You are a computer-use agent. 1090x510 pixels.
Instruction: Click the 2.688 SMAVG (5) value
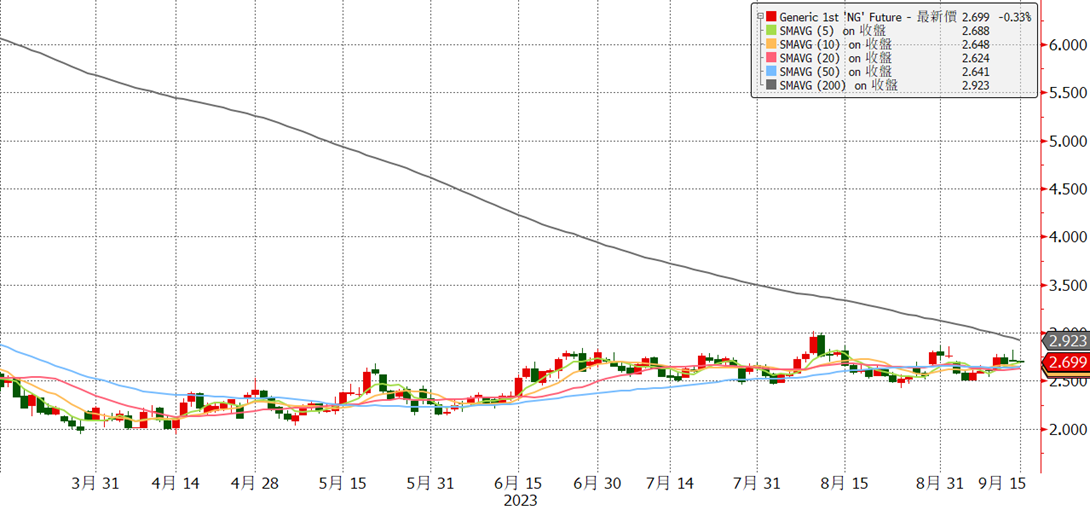pos(977,31)
